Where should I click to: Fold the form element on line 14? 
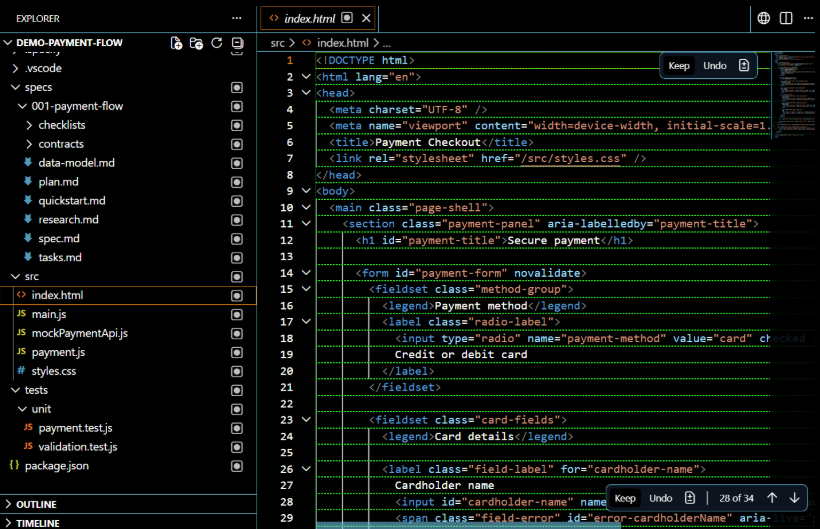coord(306,272)
